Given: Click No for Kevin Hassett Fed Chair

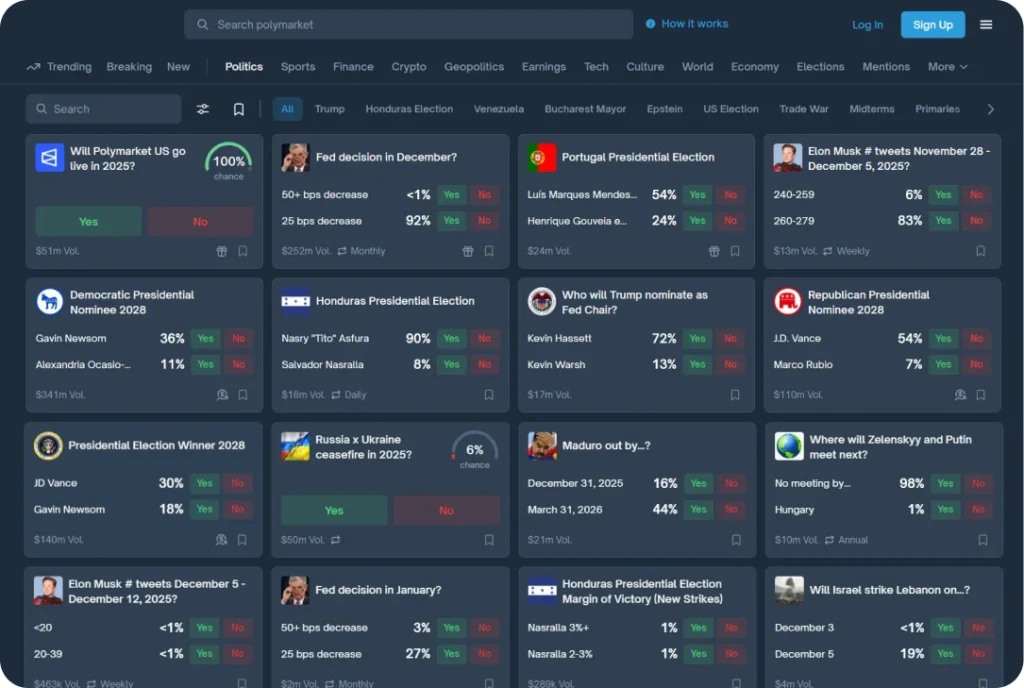Looking at the screenshot, I should pyautogui.click(x=730, y=338).
